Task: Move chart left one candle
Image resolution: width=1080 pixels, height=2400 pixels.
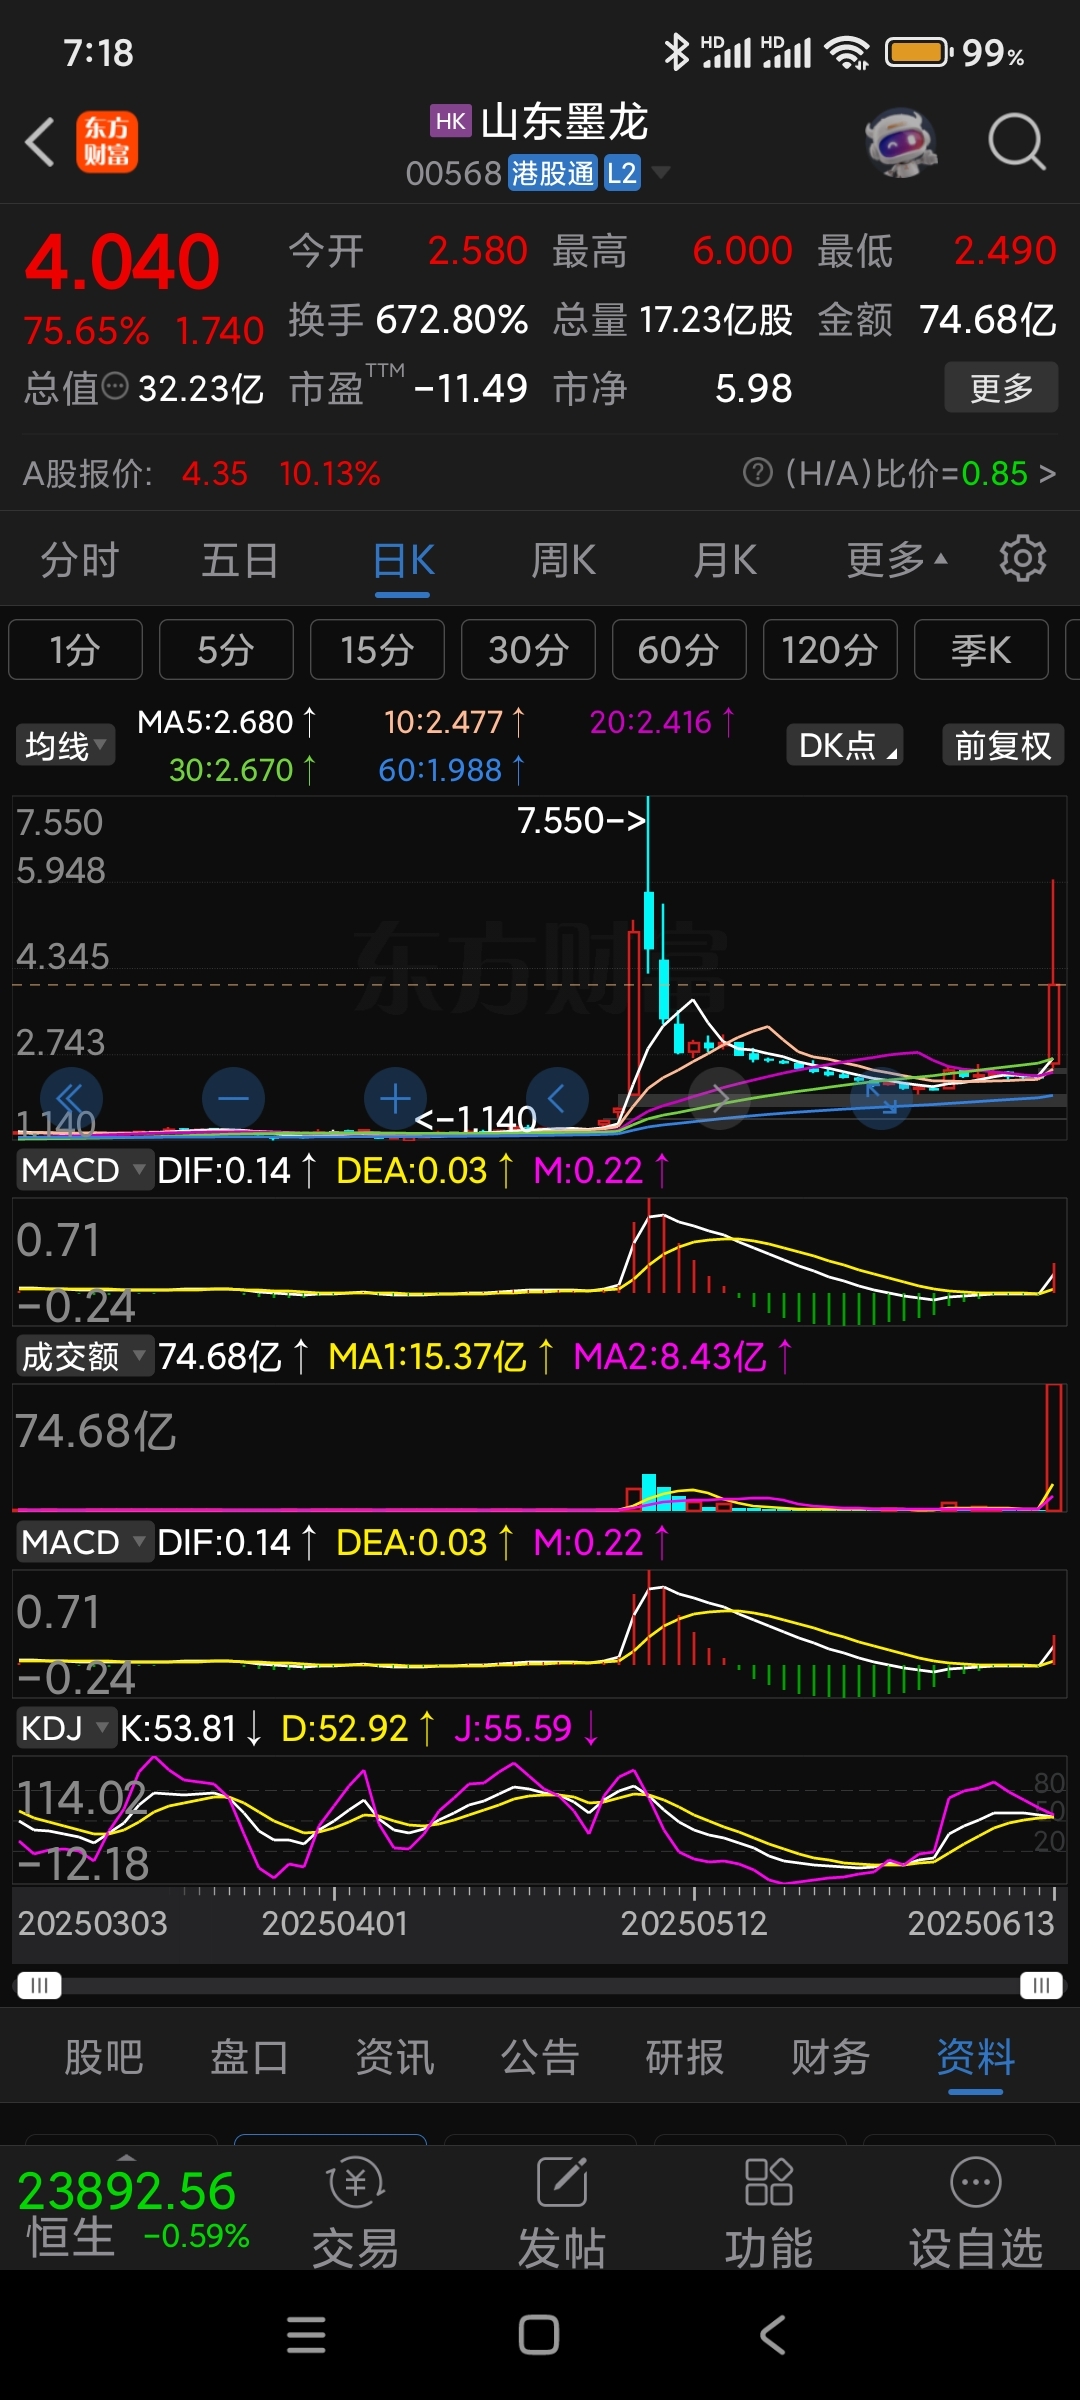Action: coord(557,1099)
